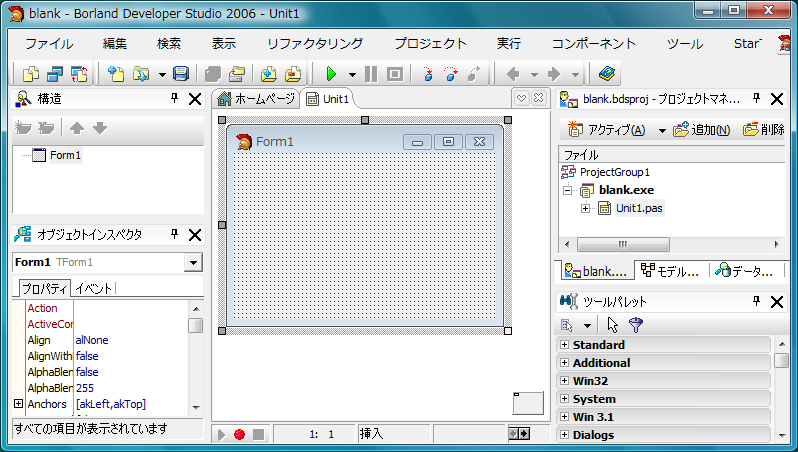The width and height of the screenshot is (798, 452).
Task: Open the リファクタリング menu
Action: click(315, 44)
